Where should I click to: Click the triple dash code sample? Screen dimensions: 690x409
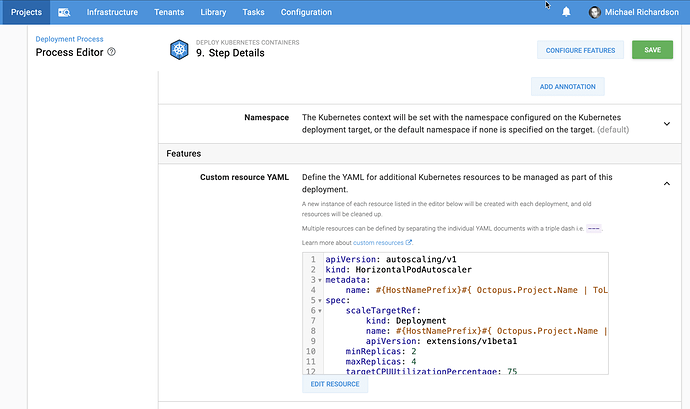(x=594, y=228)
